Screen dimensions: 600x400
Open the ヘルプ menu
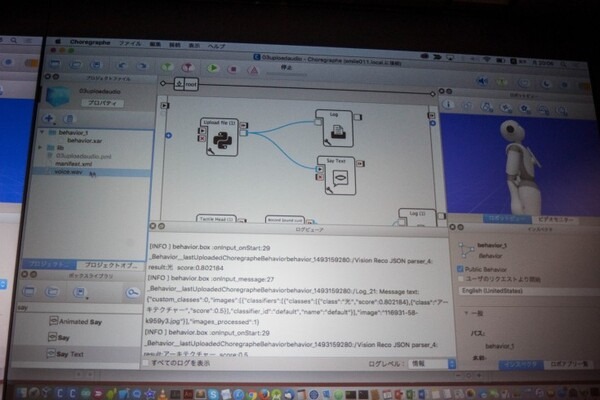(x=216, y=46)
